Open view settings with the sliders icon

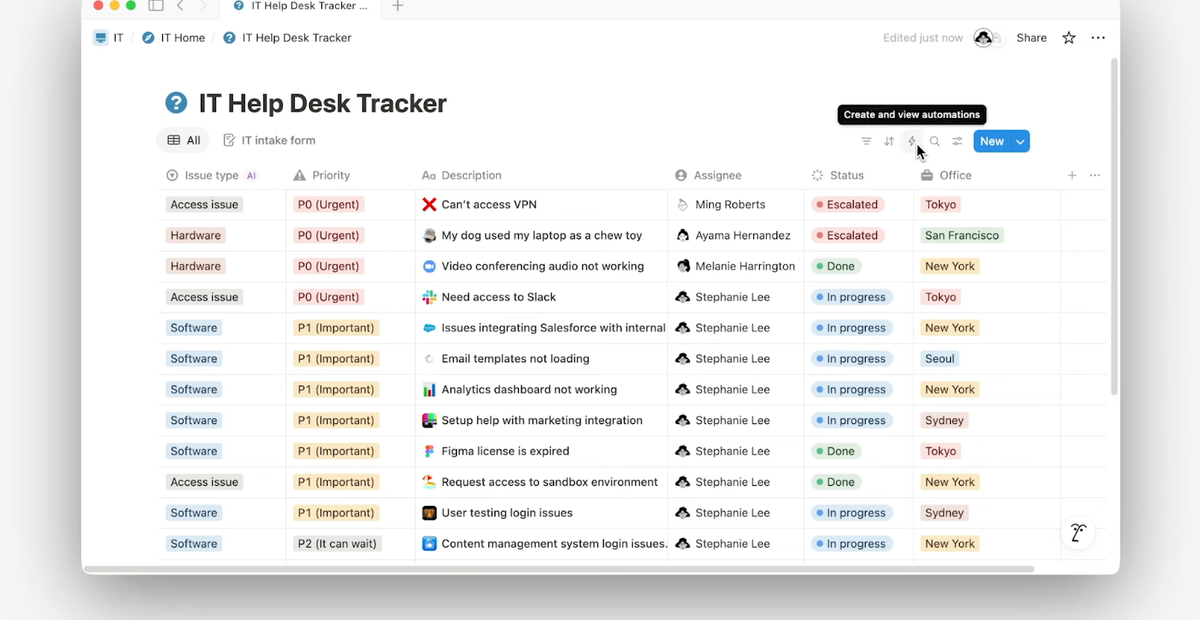pos(957,141)
